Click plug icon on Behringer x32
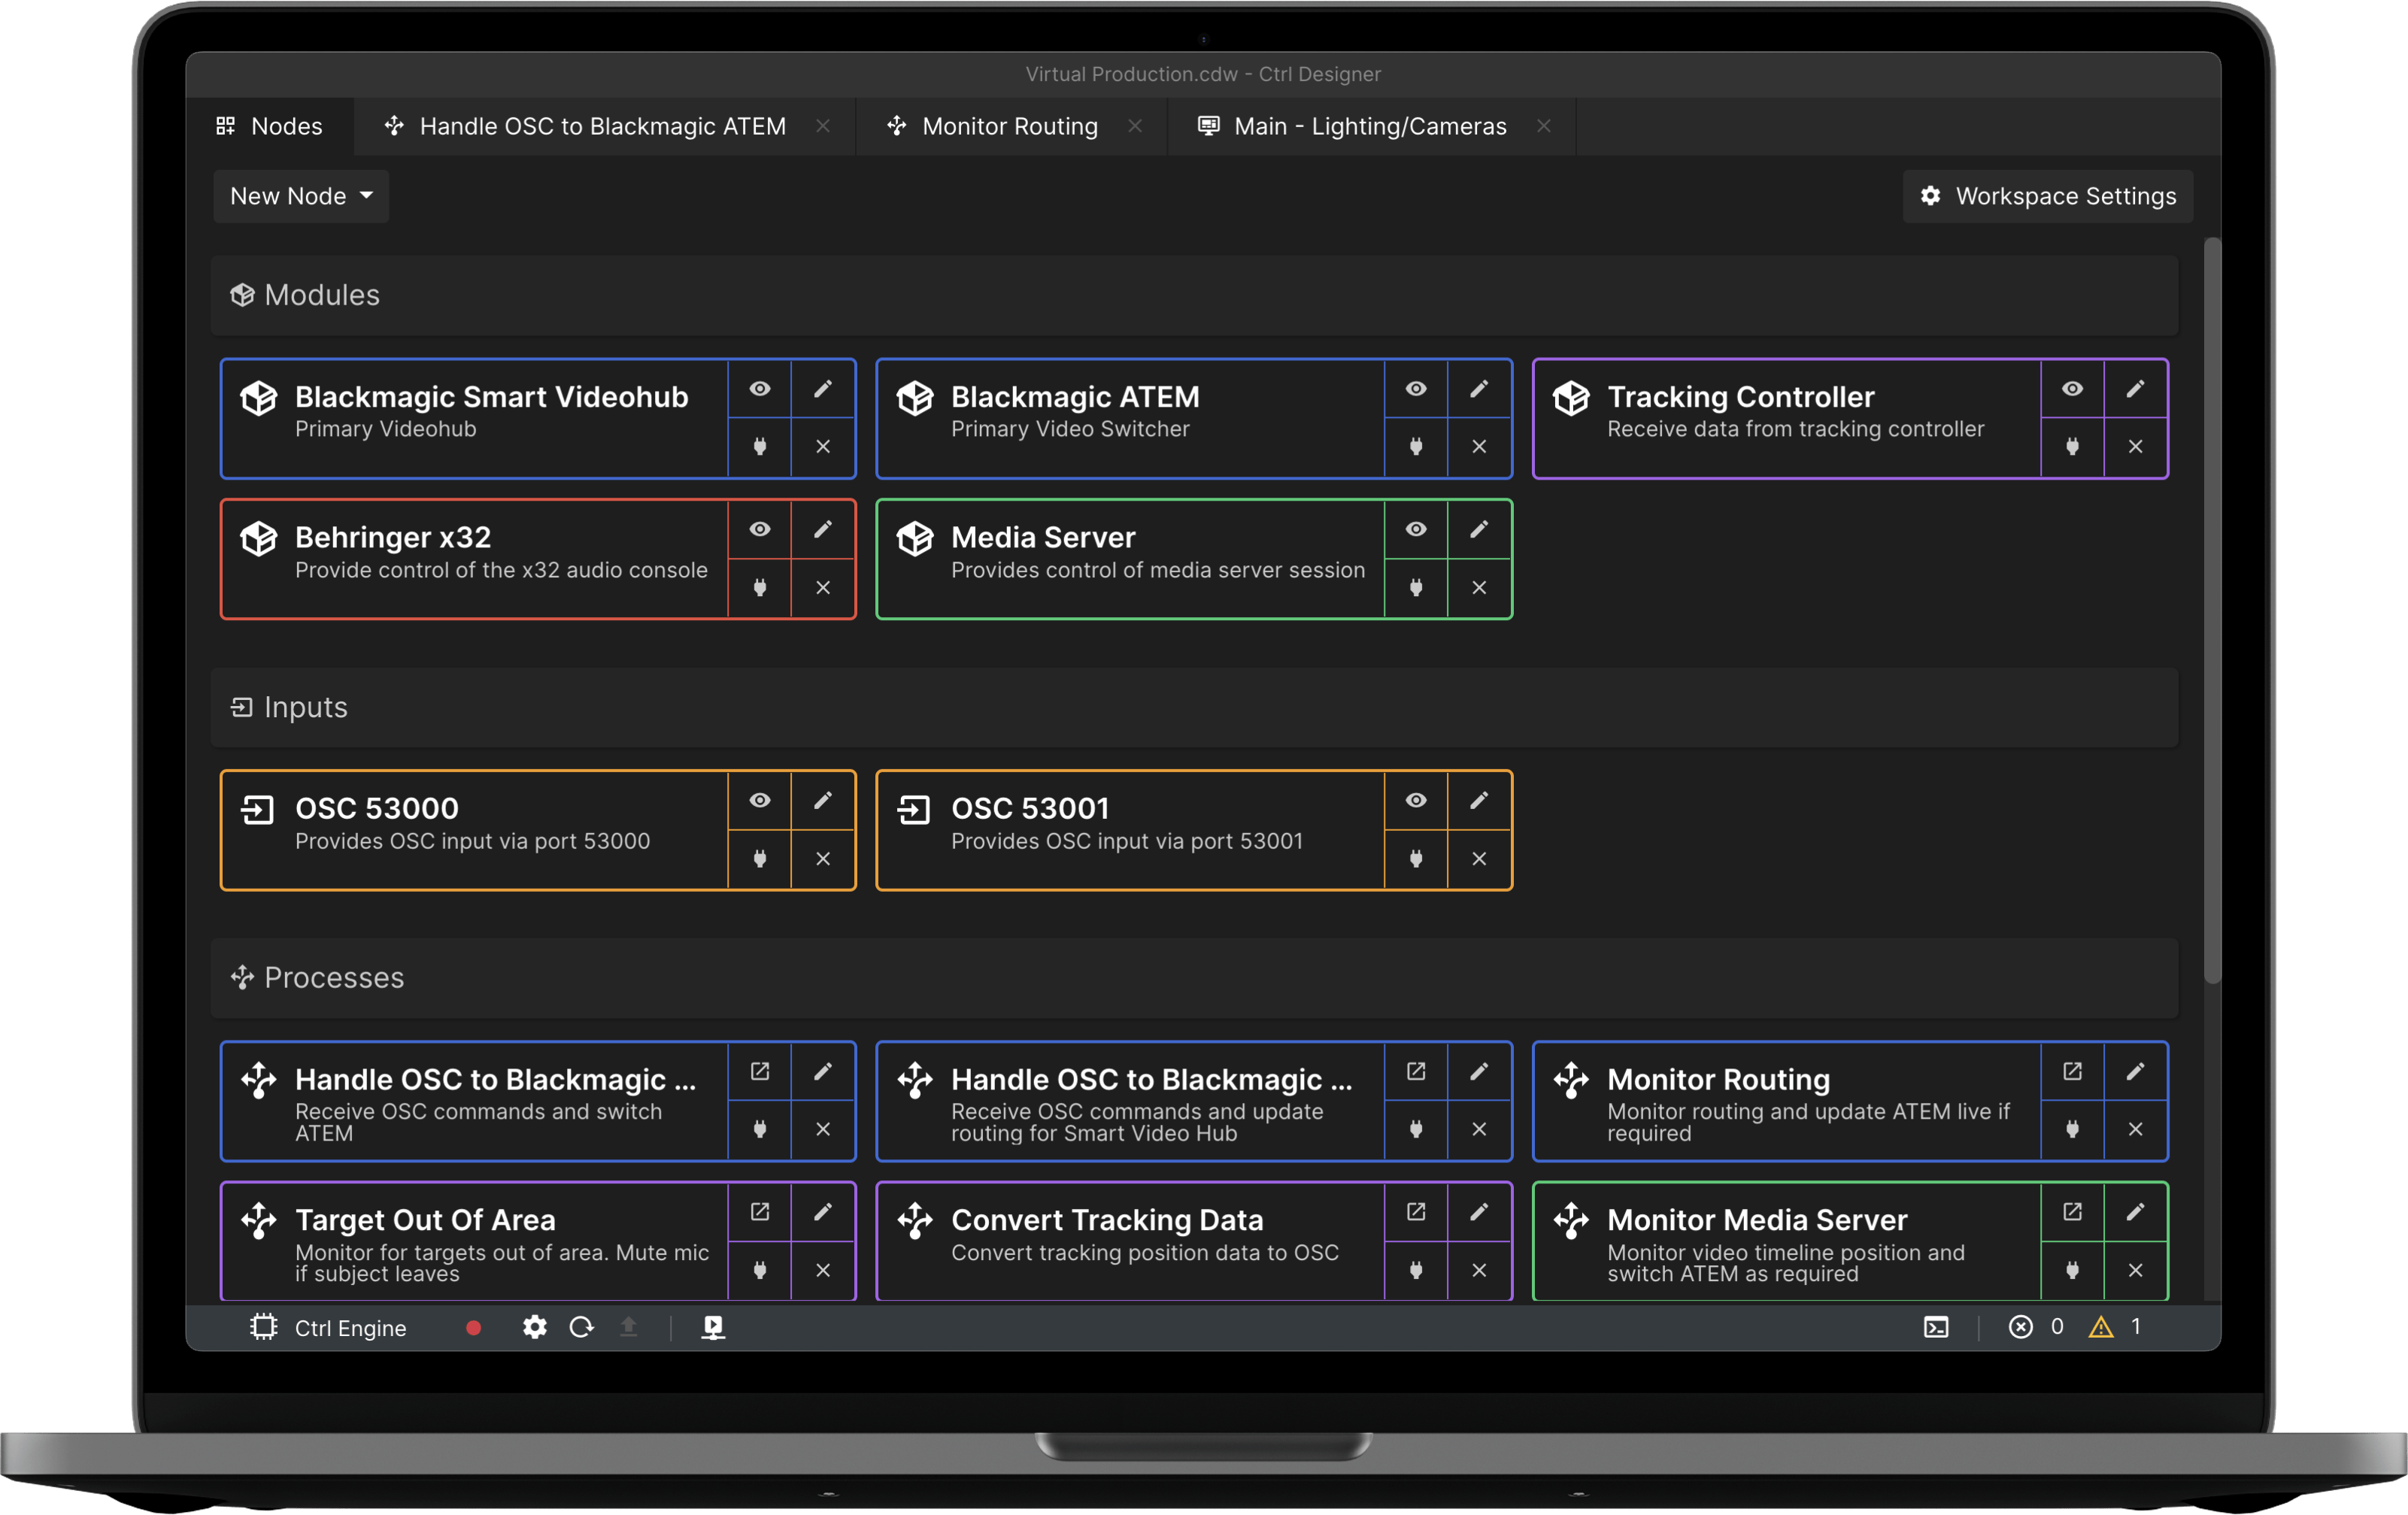Viewport: 2408px width, 1515px height. coord(760,587)
